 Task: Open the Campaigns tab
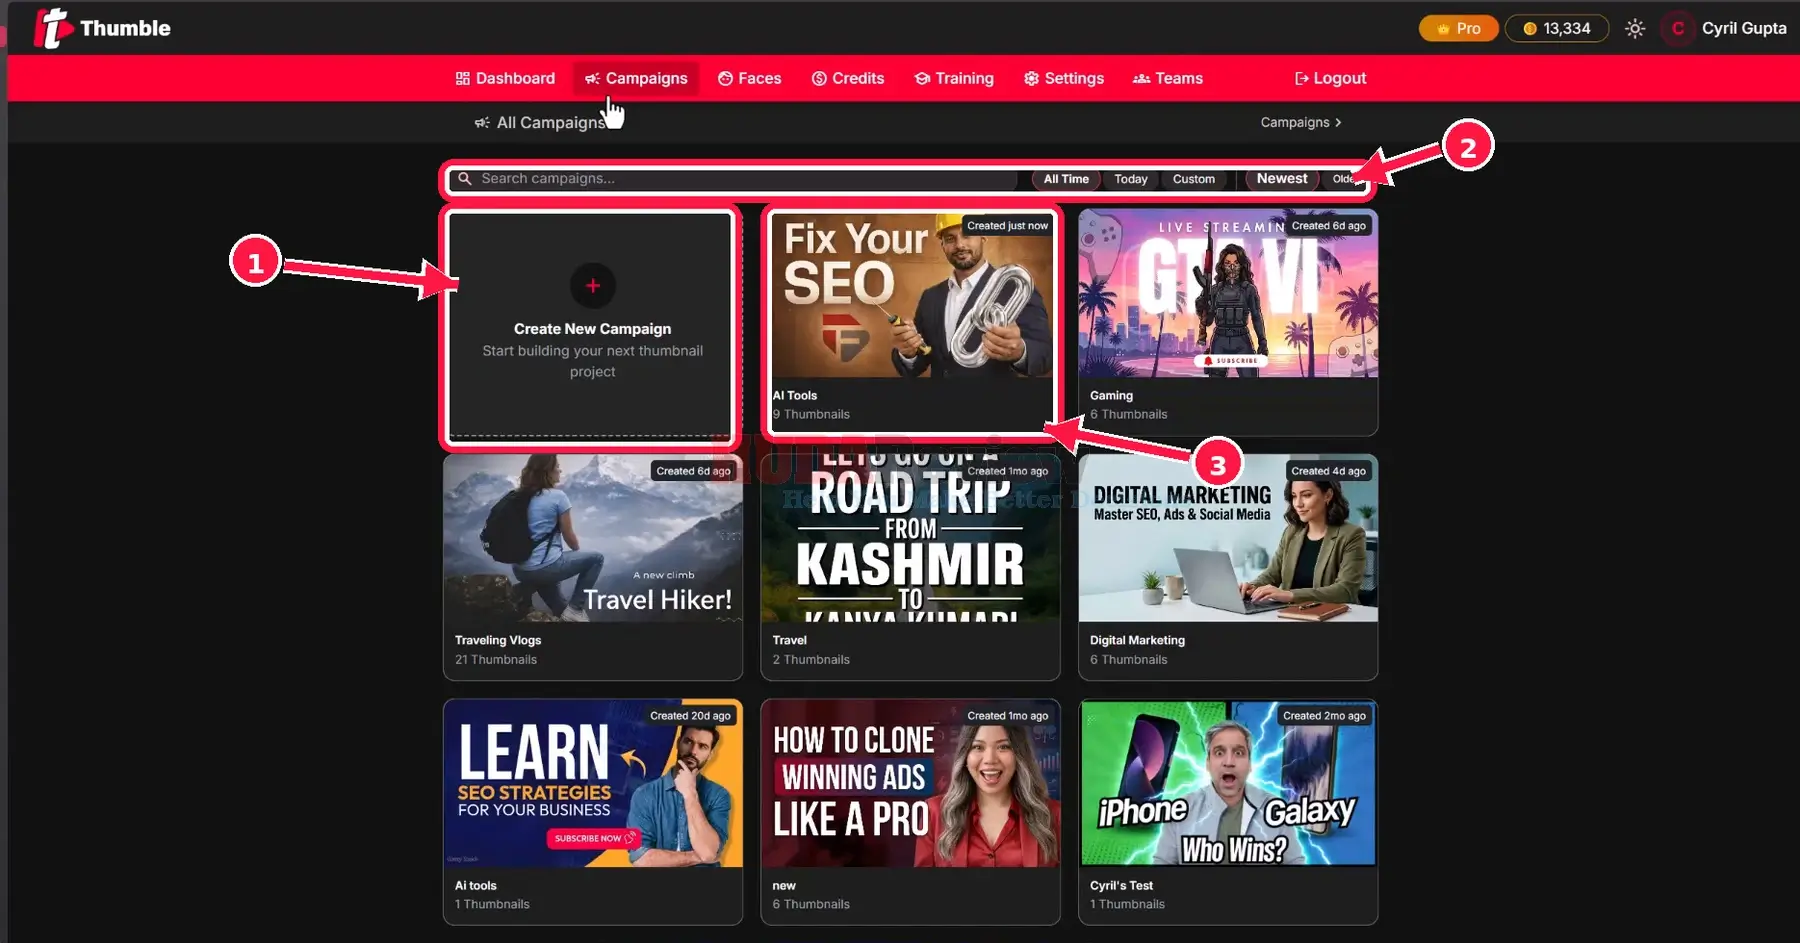pyautogui.click(x=636, y=78)
